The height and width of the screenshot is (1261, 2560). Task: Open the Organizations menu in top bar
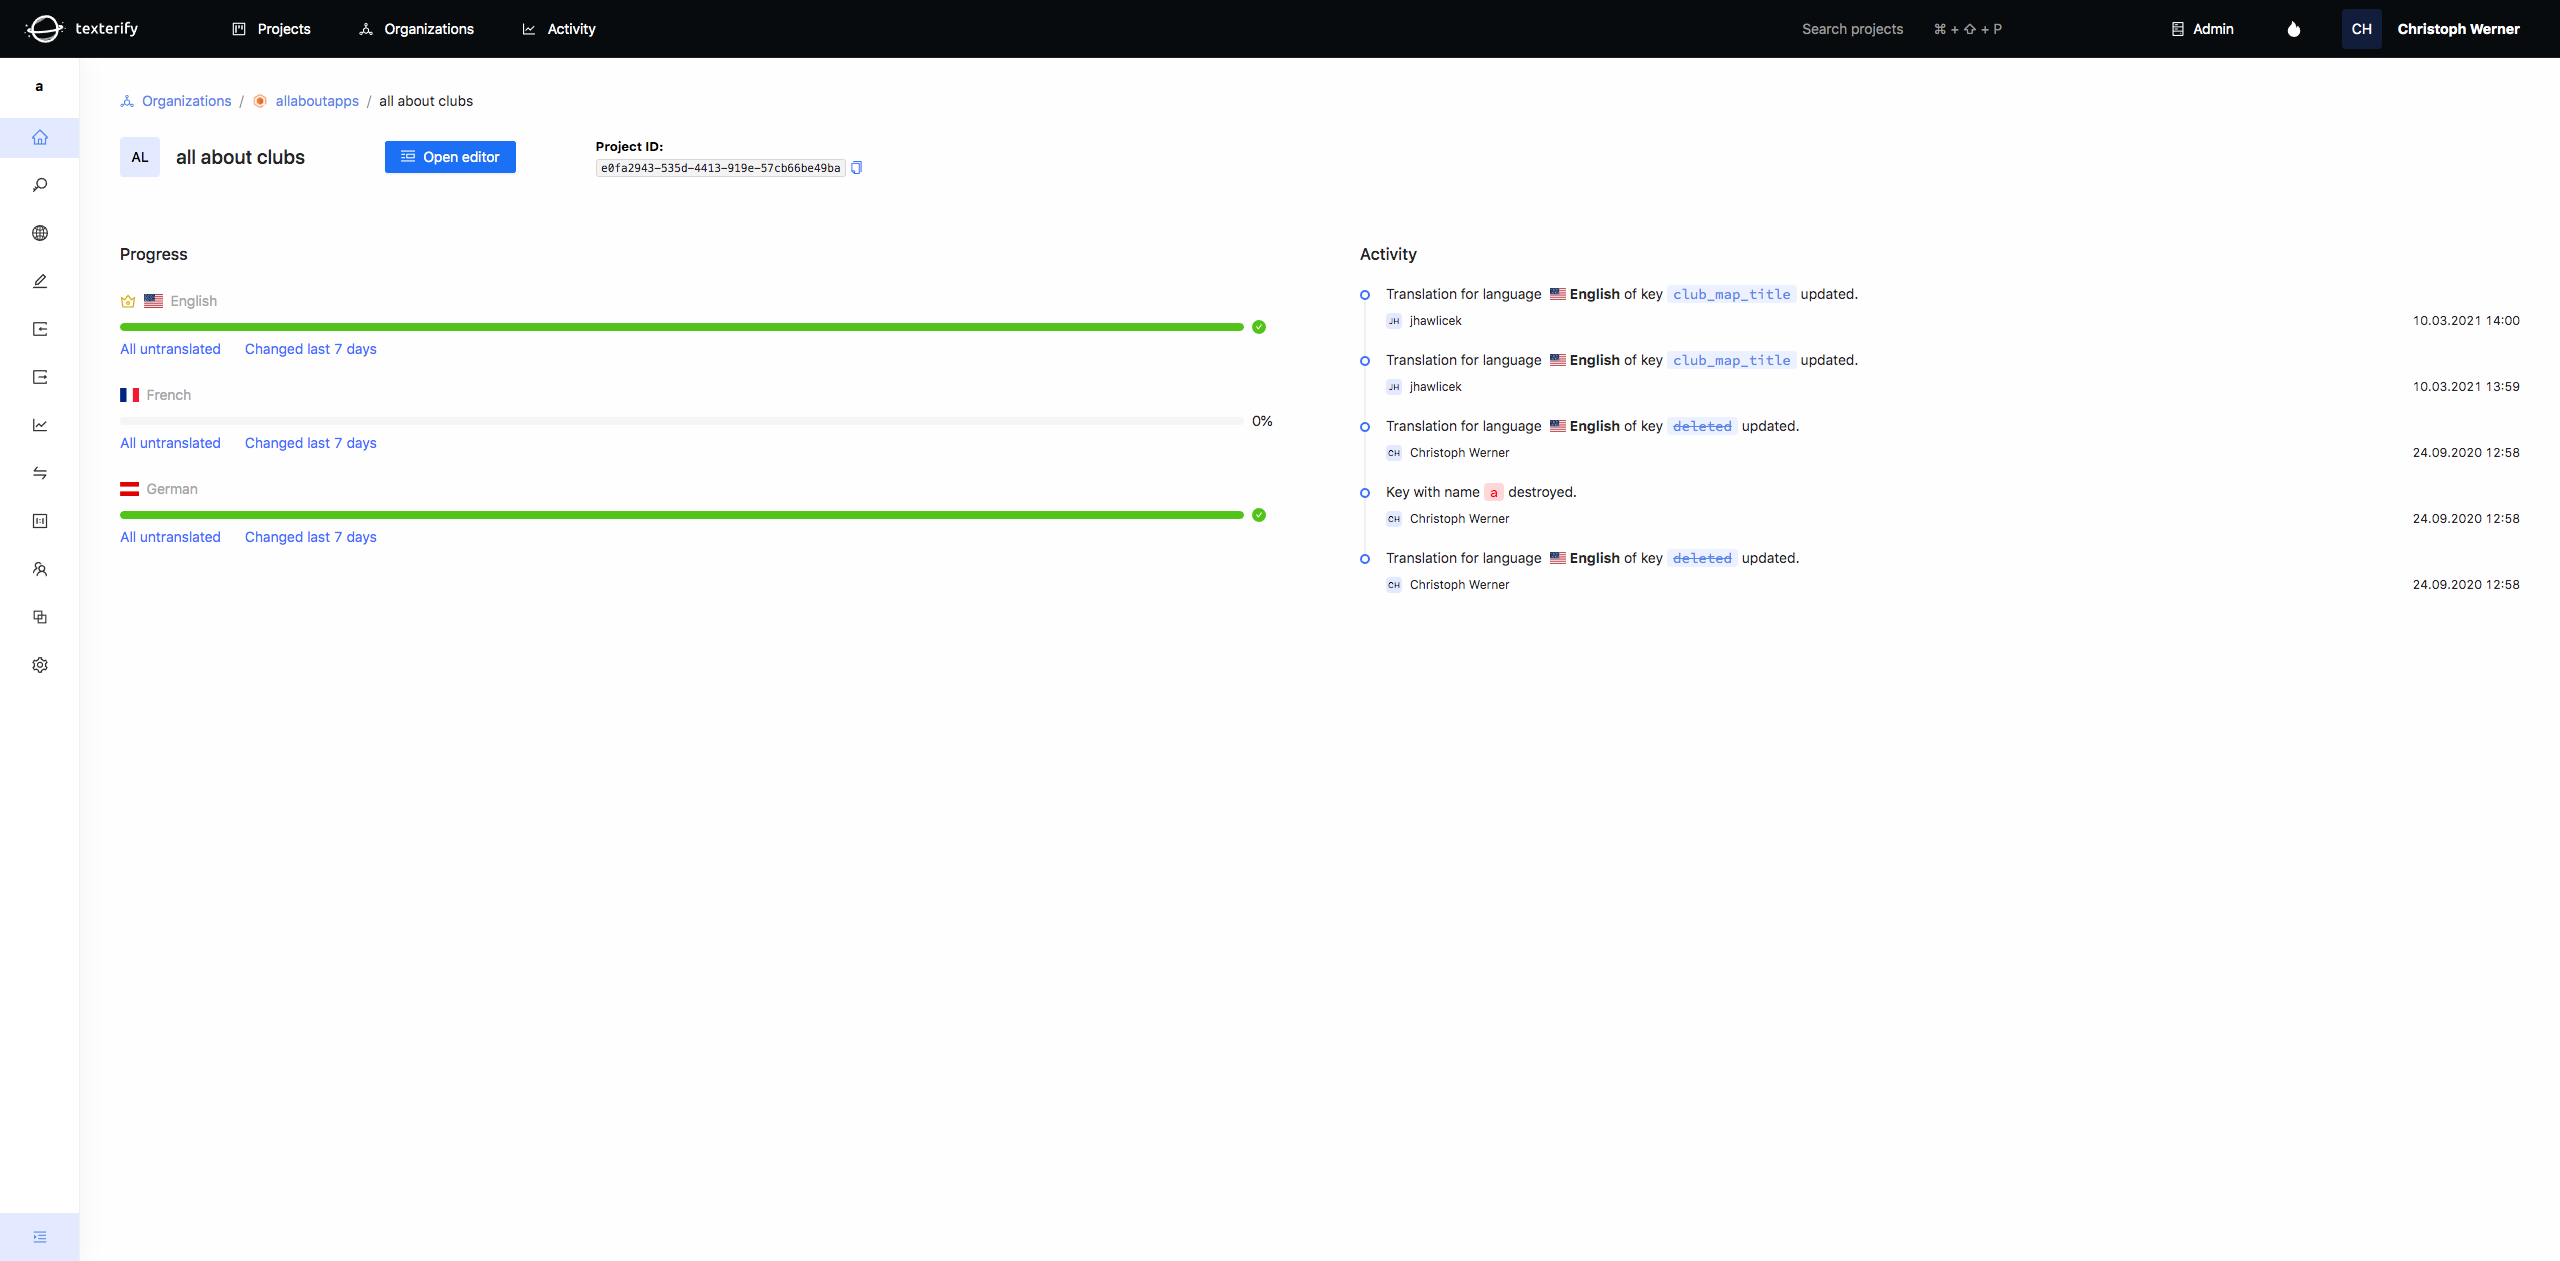(x=416, y=29)
